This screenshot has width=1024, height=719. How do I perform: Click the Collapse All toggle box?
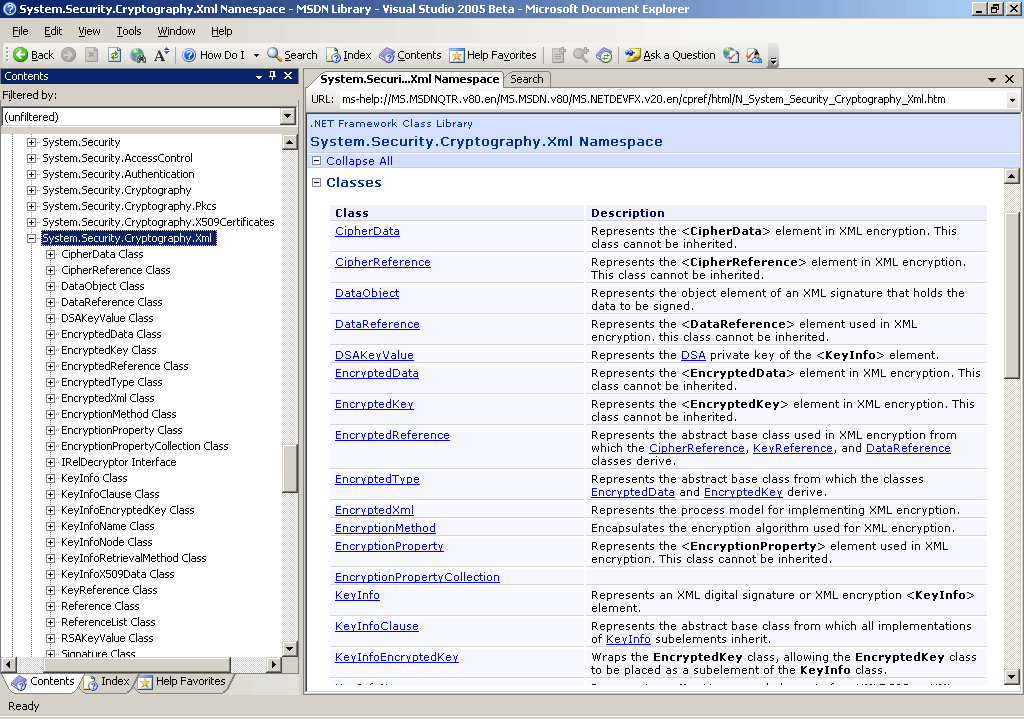point(317,161)
